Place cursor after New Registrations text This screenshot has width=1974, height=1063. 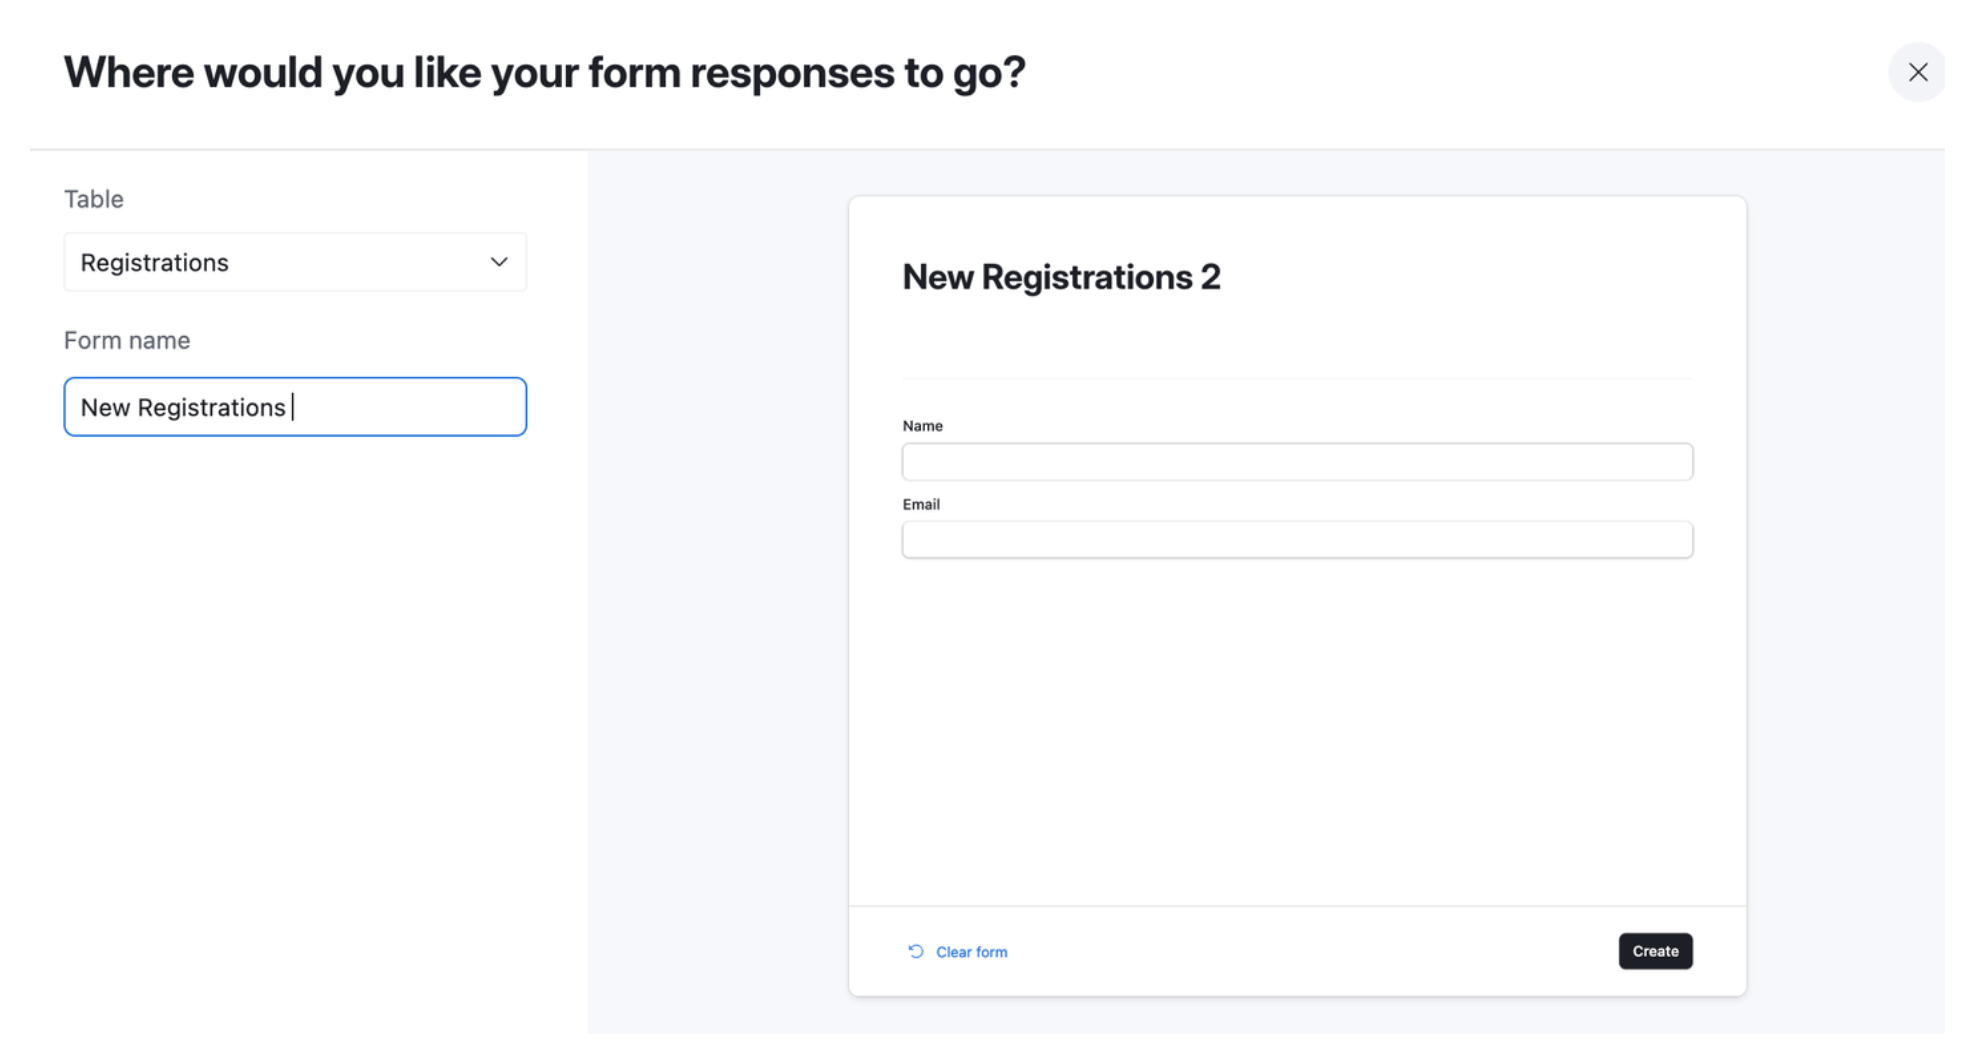tap(292, 407)
